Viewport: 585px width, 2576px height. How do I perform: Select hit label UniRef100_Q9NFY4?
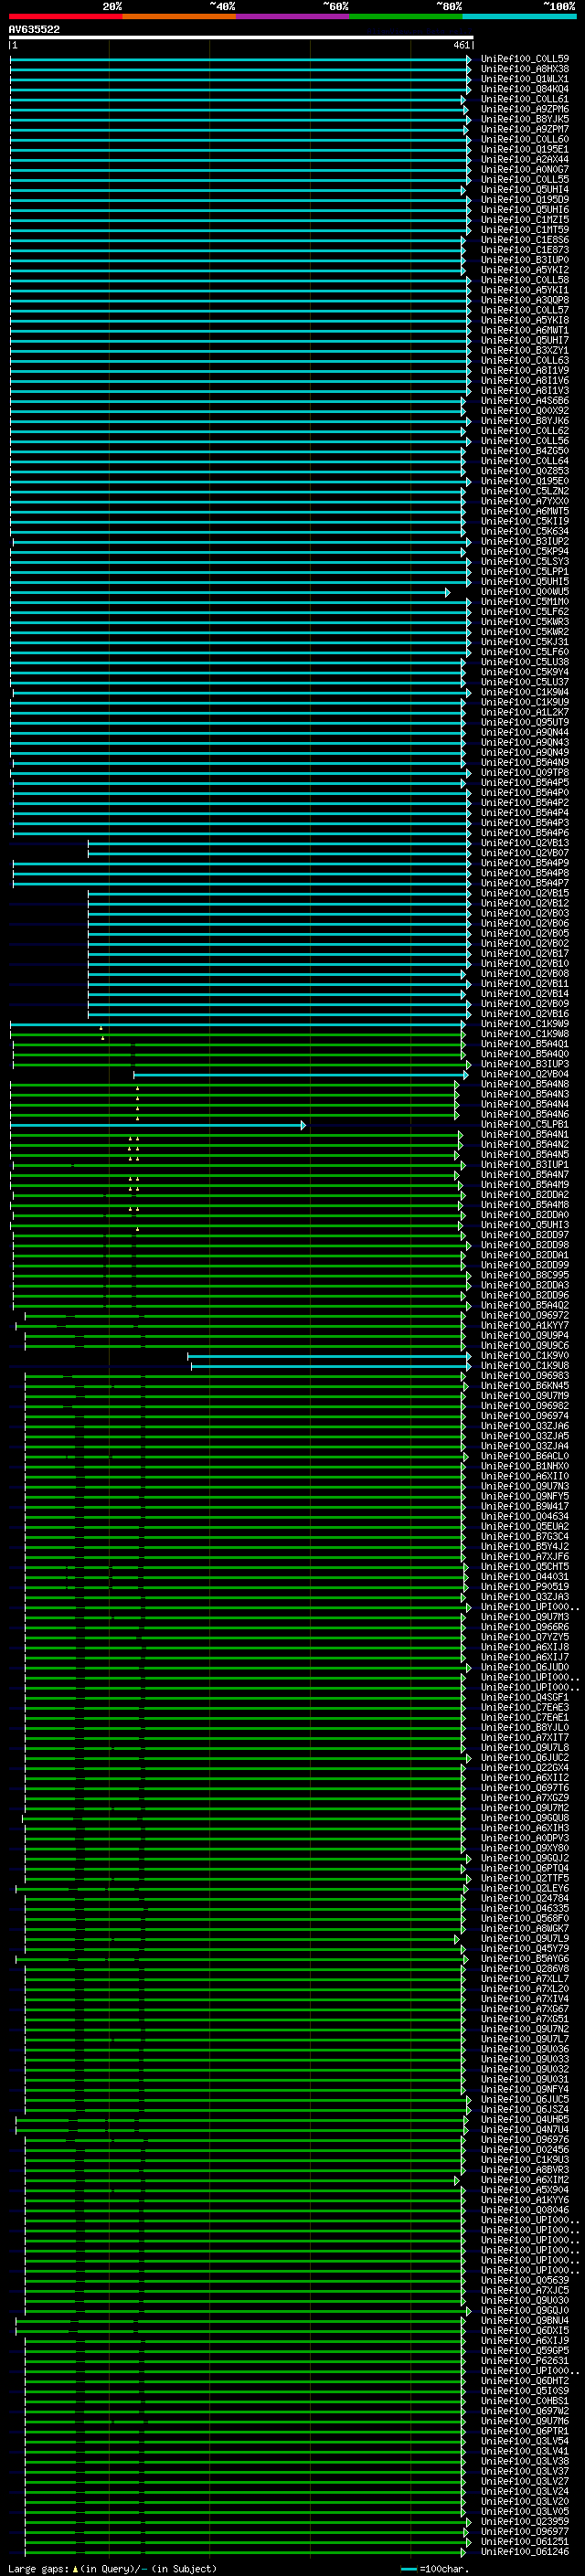[525, 2089]
